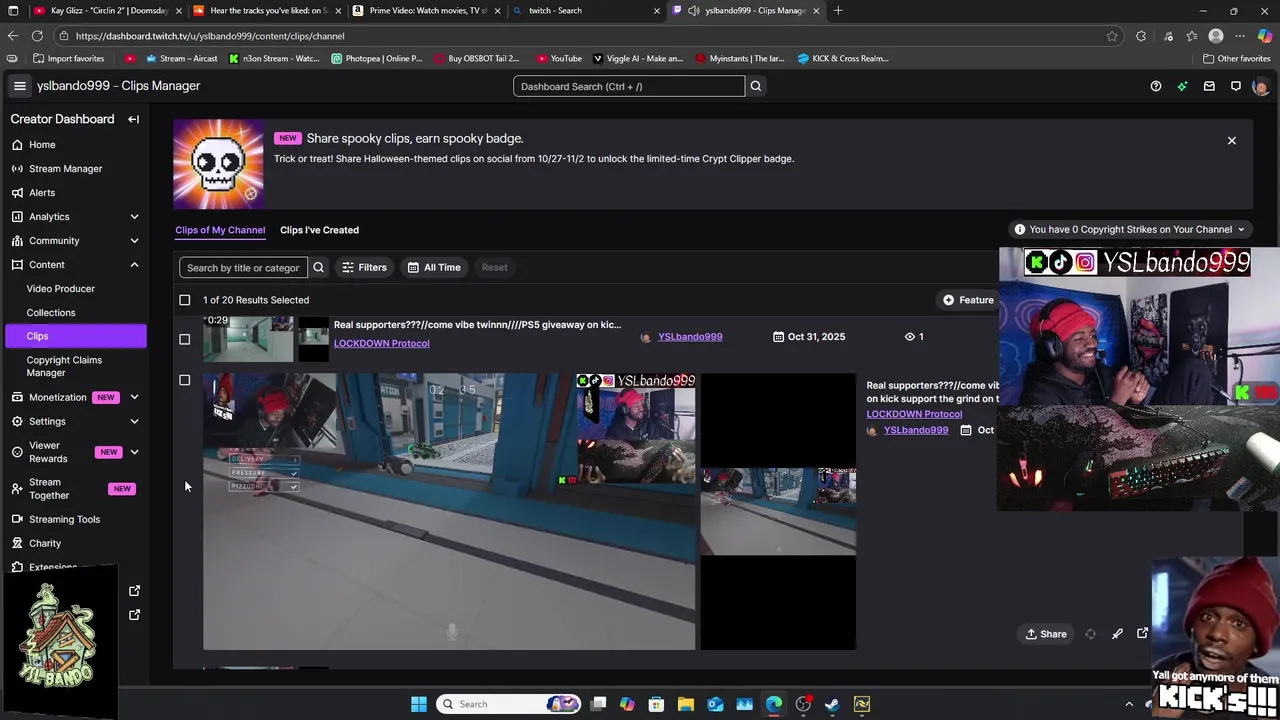Open the YouTube bookmark
Image resolution: width=1280 pixels, height=720 pixels.
pos(559,58)
